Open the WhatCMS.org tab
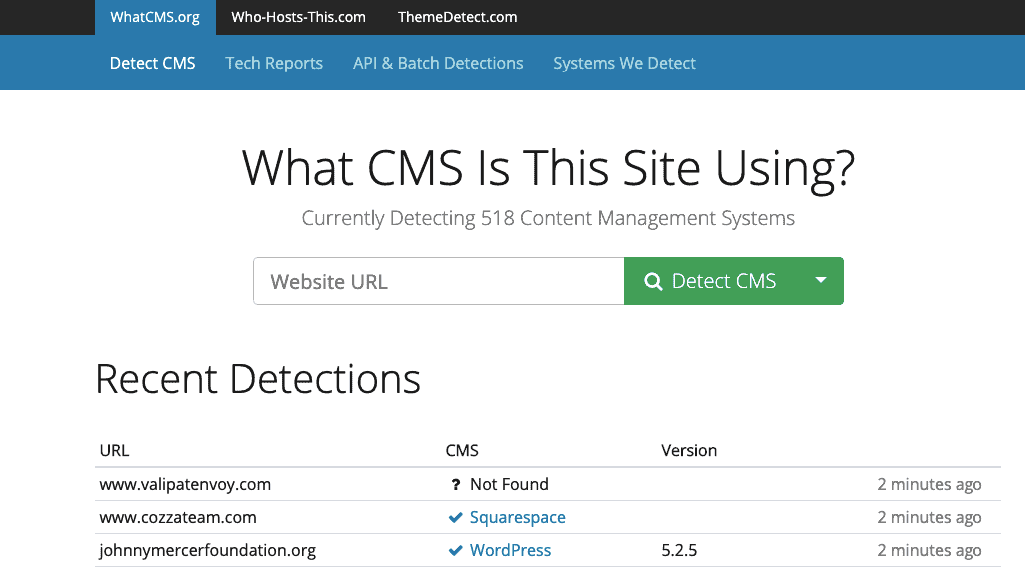The height and width of the screenshot is (568, 1025). click(155, 17)
